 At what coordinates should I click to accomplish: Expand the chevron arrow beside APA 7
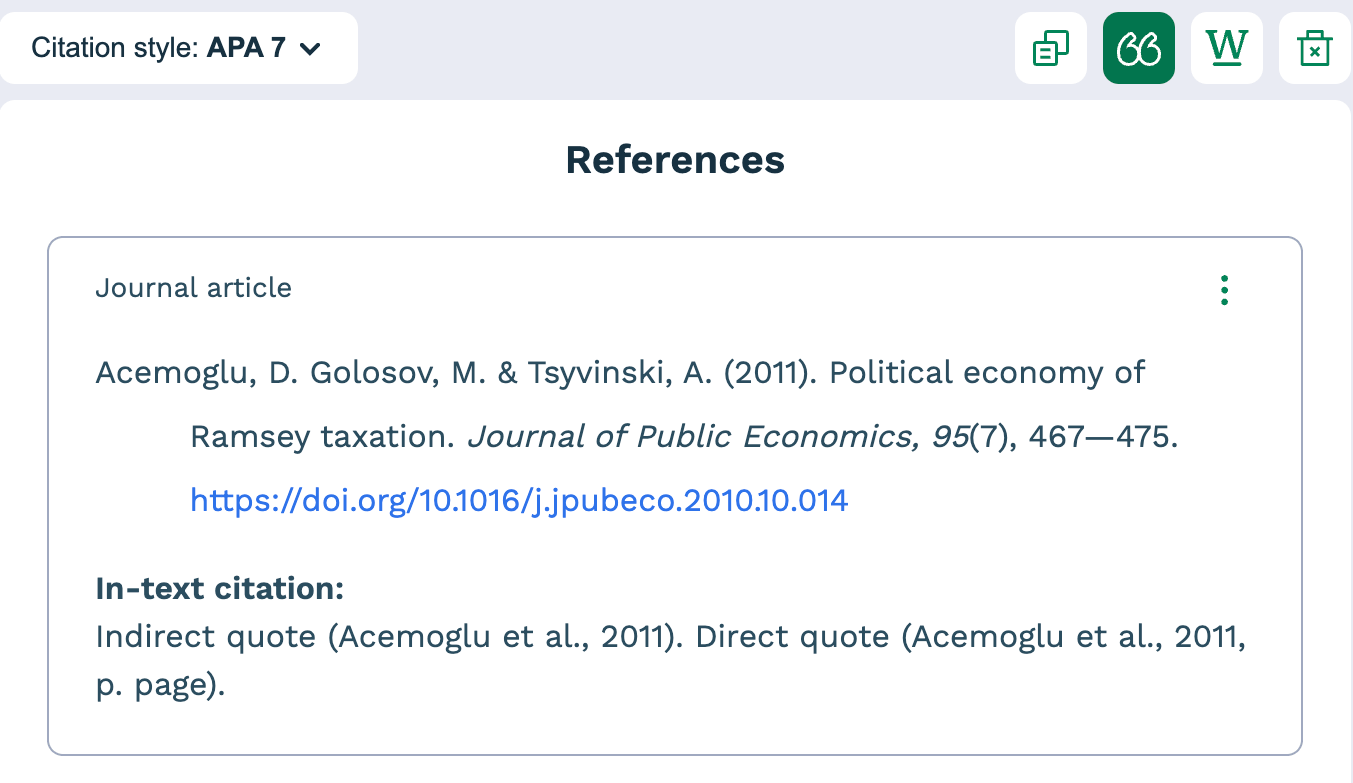pos(310,48)
